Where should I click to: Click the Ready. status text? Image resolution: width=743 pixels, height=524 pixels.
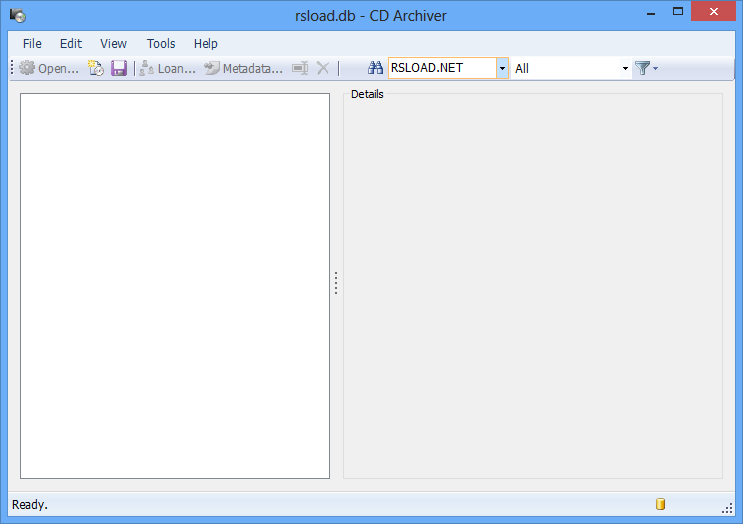(x=30, y=505)
